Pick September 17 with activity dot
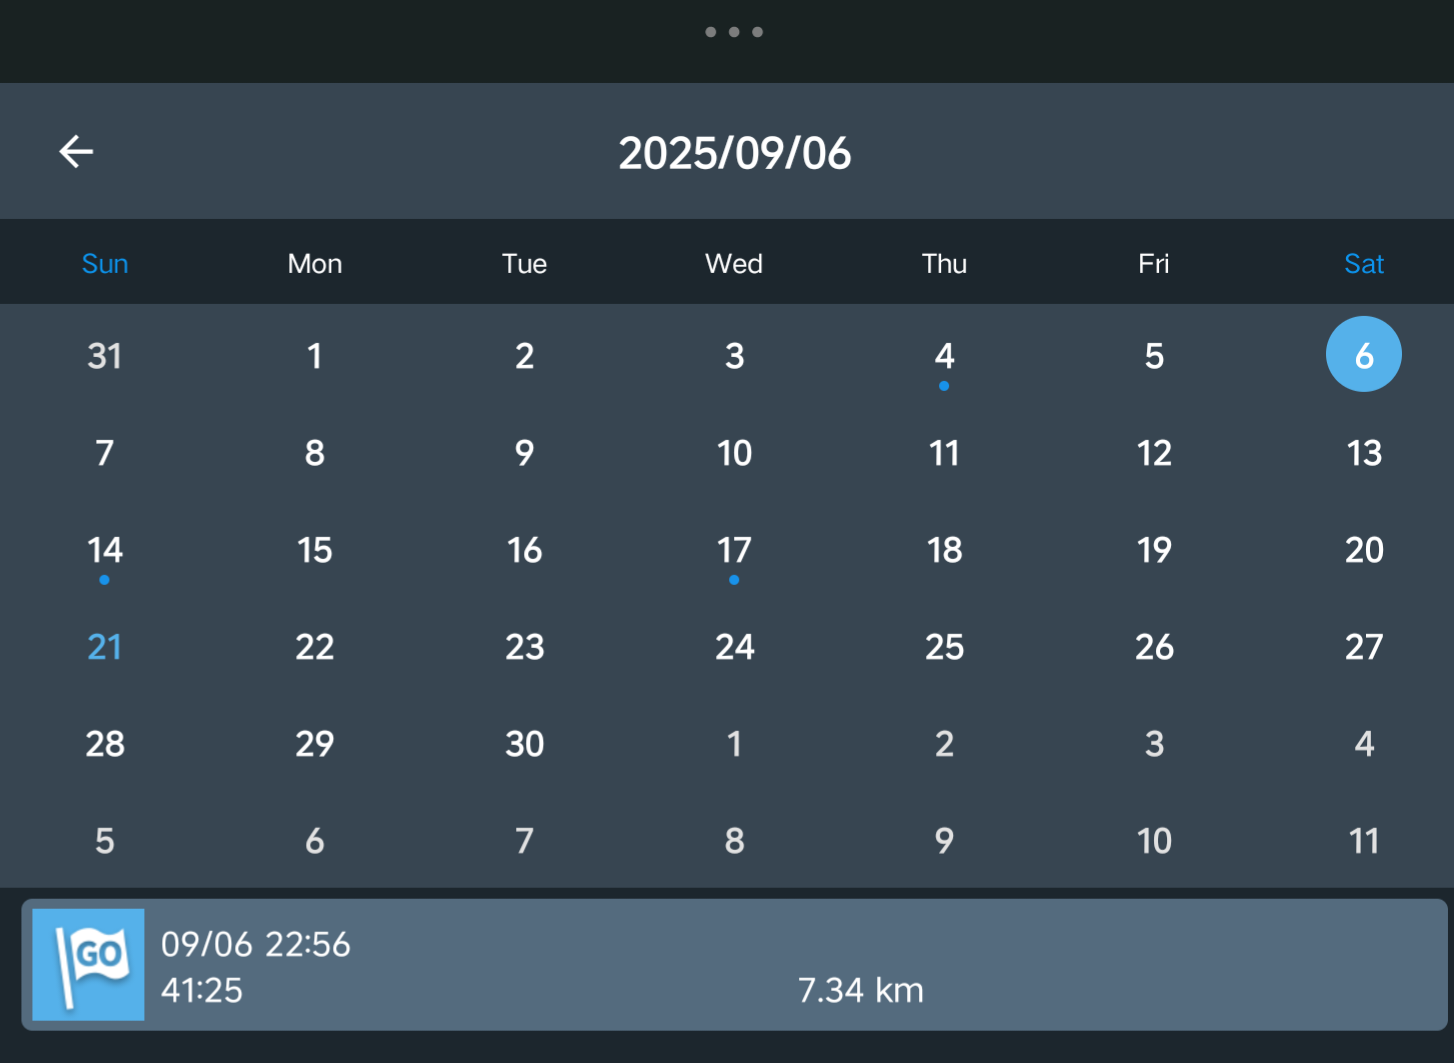The image size is (1454, 1063). pyautogui.click(x=734, y=551)
